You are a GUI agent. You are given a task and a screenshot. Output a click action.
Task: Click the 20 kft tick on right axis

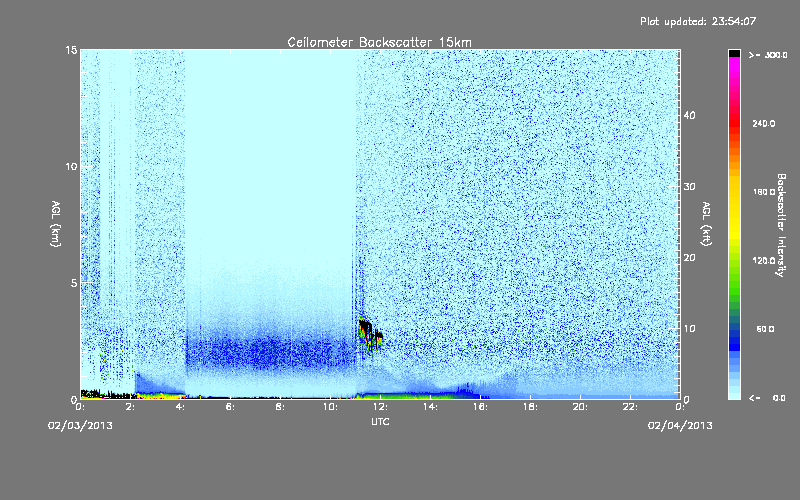(689, 258)
